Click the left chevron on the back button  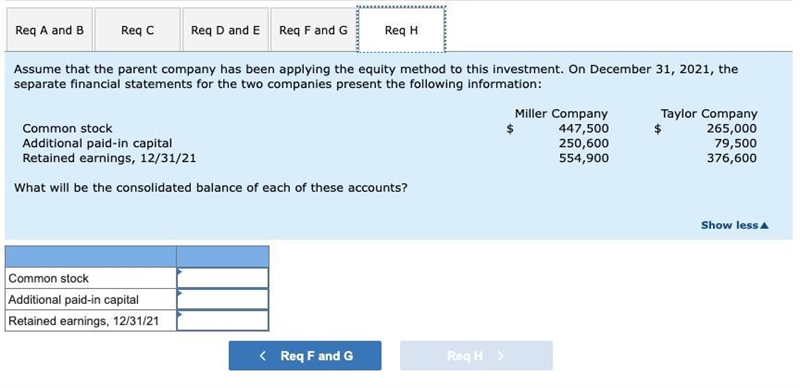[x=263, y=355]
